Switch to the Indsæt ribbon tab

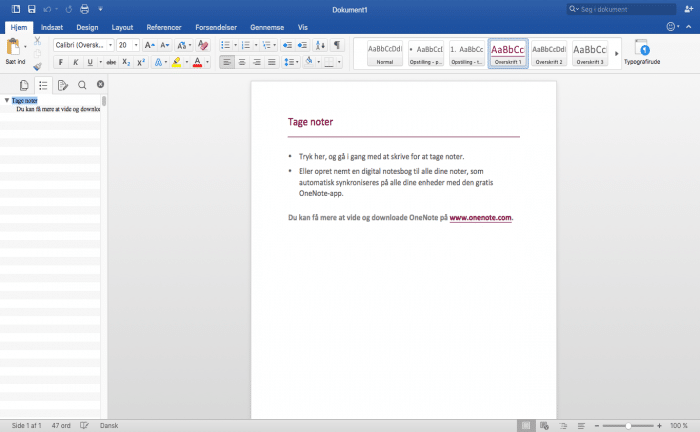click(52, 28)
